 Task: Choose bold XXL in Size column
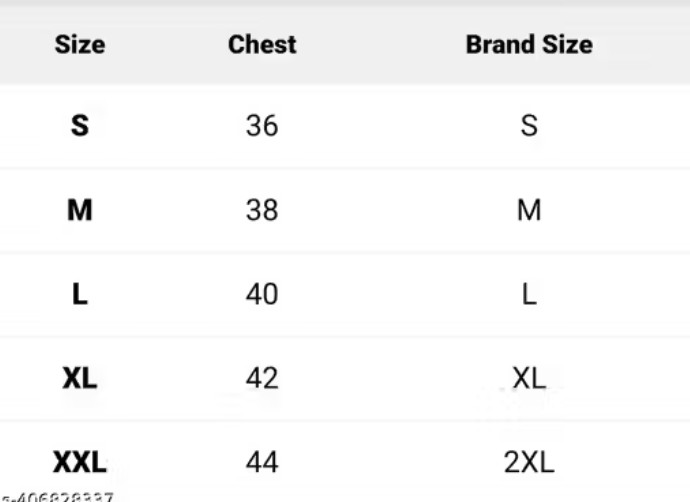pyautogui.click(x=79, y=462)
